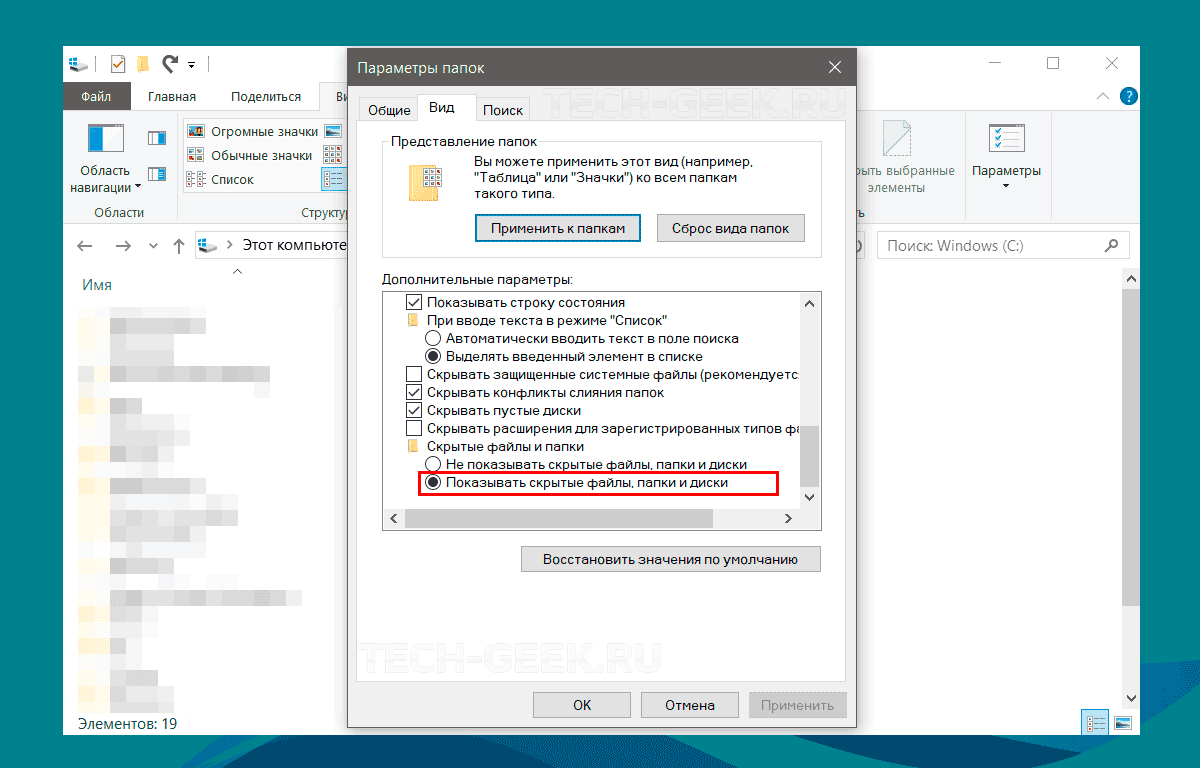Click the "Применить" button at the dialog bottom
This screenshot has width=1200, height=768.
798,705
